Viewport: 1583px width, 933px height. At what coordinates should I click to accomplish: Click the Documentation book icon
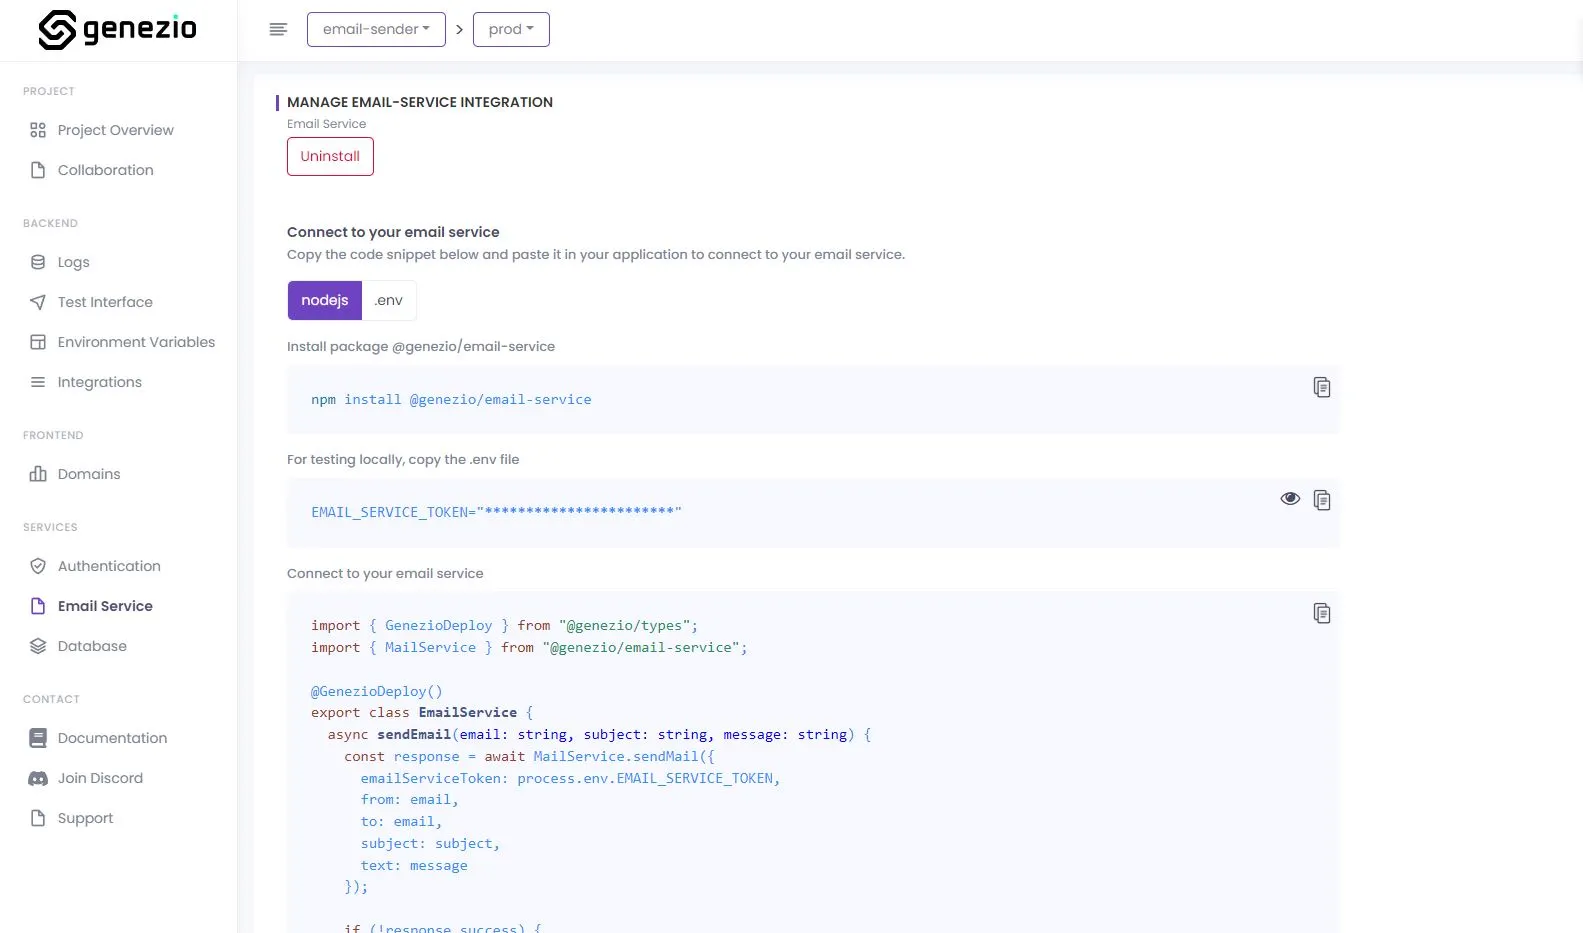click(x=38, y=738)
